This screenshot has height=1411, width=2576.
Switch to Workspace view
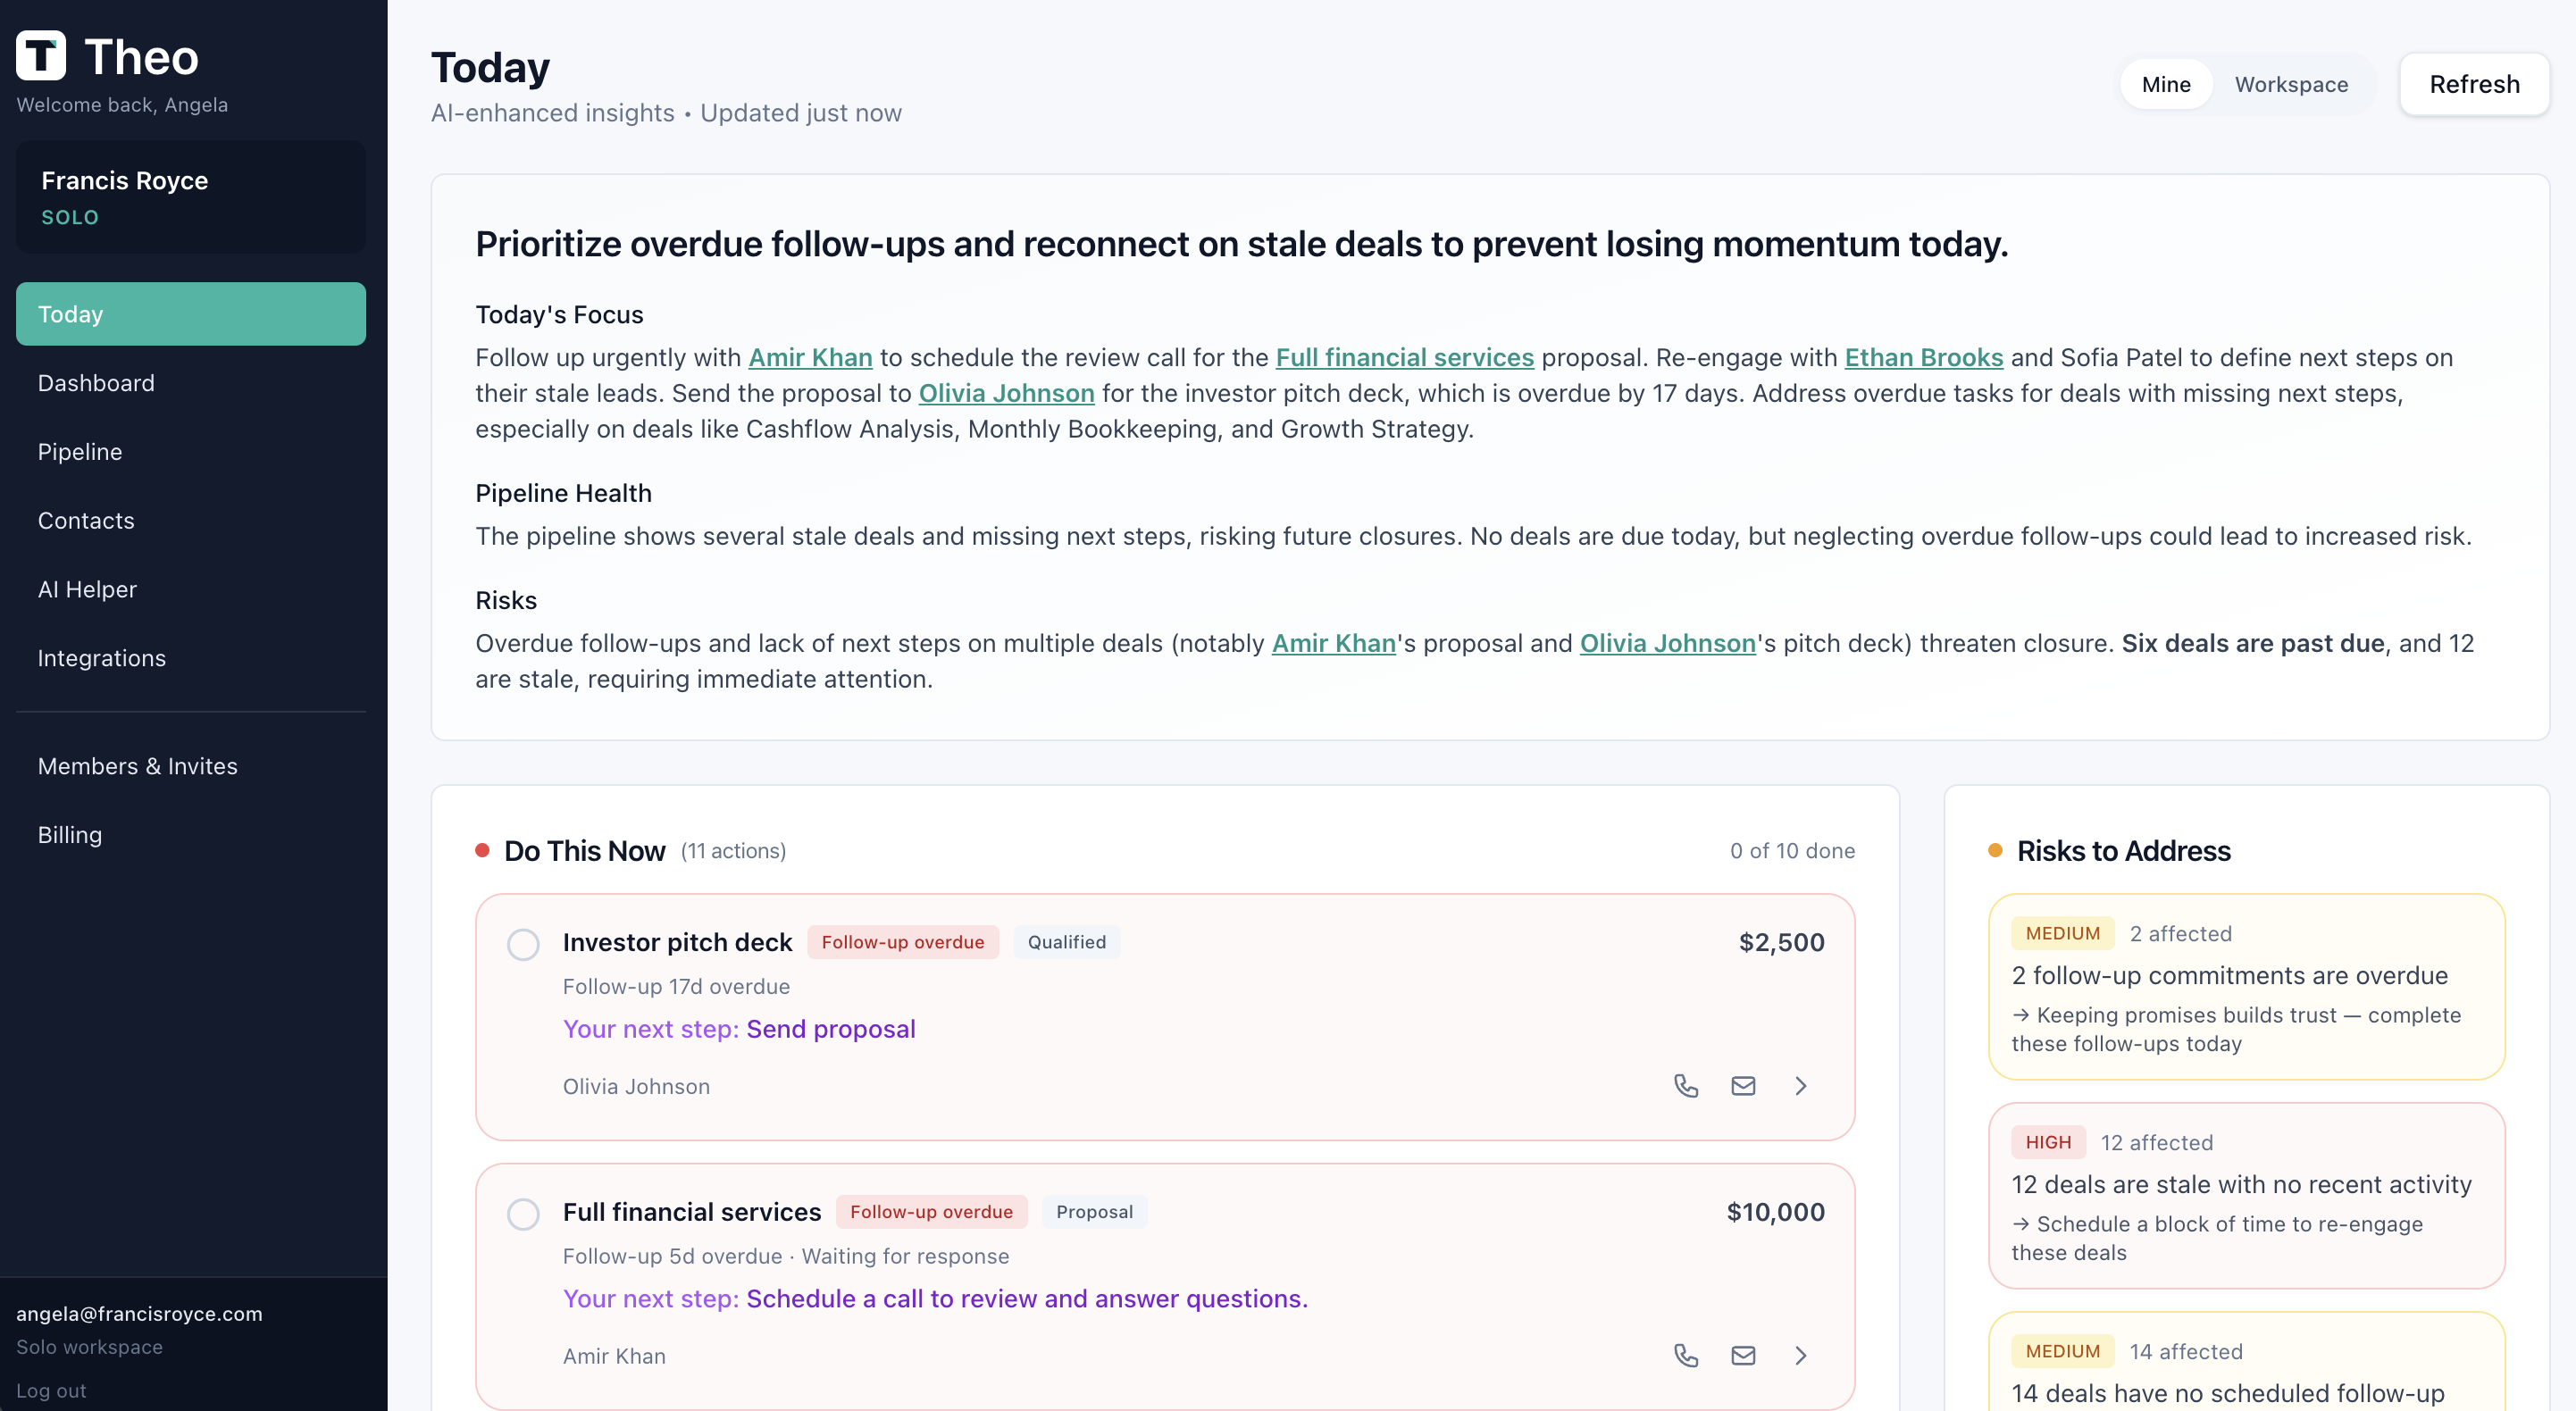[x=2292, y=84]
